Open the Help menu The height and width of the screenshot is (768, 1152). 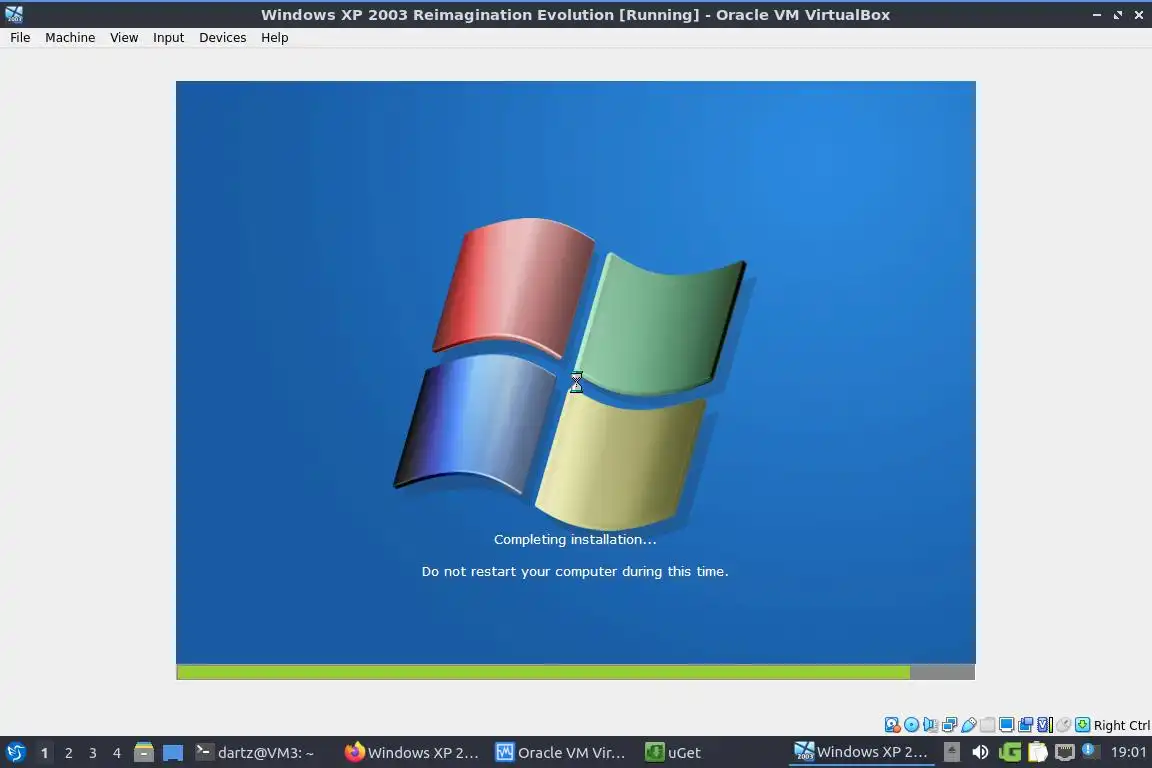[x=274, y=37]
